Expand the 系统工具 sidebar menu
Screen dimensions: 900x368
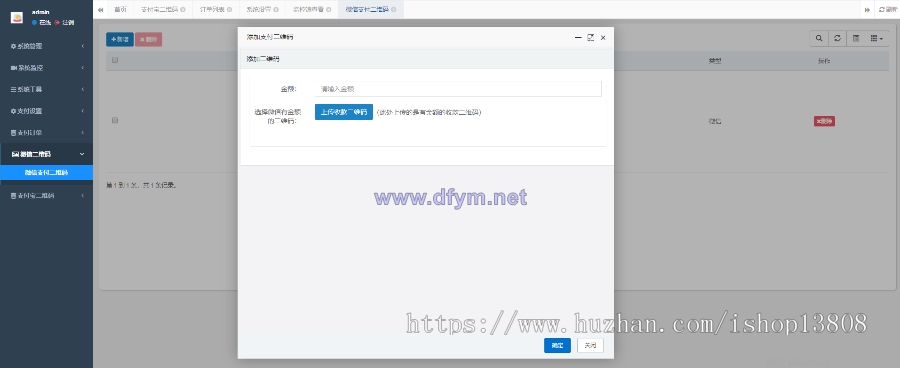tap(46, 90)
